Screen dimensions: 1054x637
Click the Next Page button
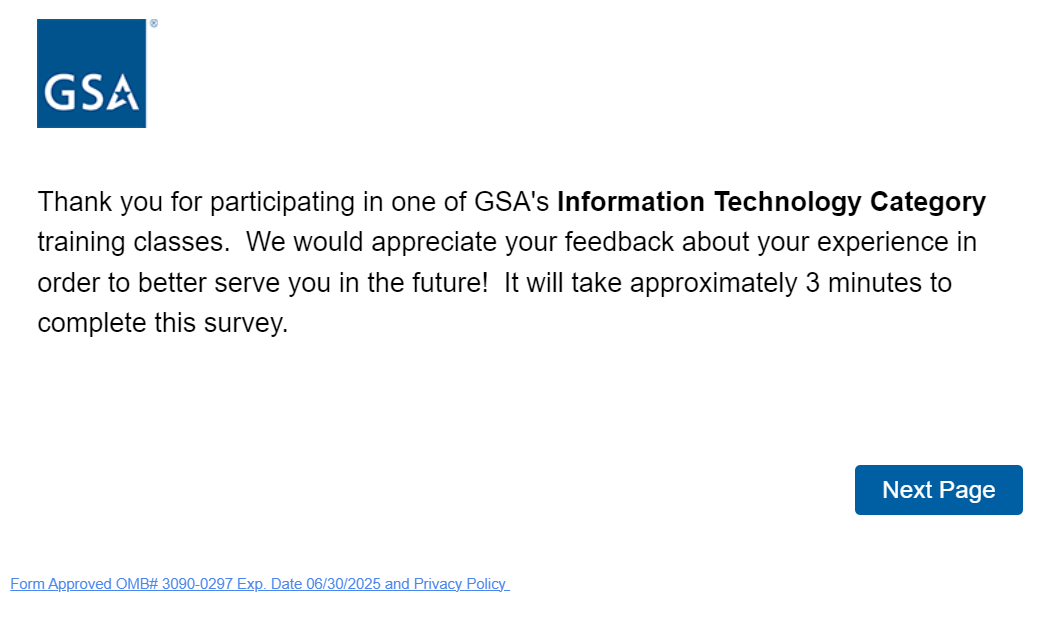click(938, 490)
